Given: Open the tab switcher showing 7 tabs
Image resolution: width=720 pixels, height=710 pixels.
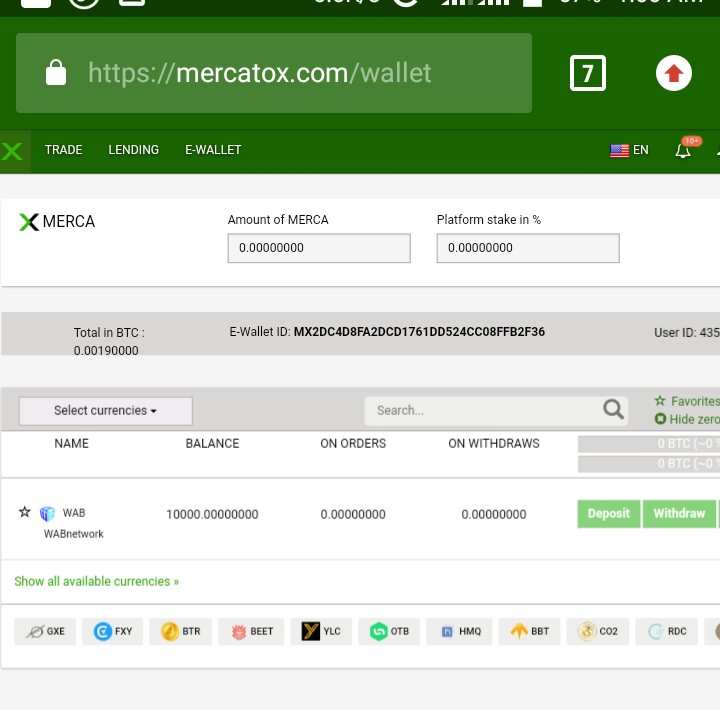Looking at the screenshot, I should click(588, 73).
